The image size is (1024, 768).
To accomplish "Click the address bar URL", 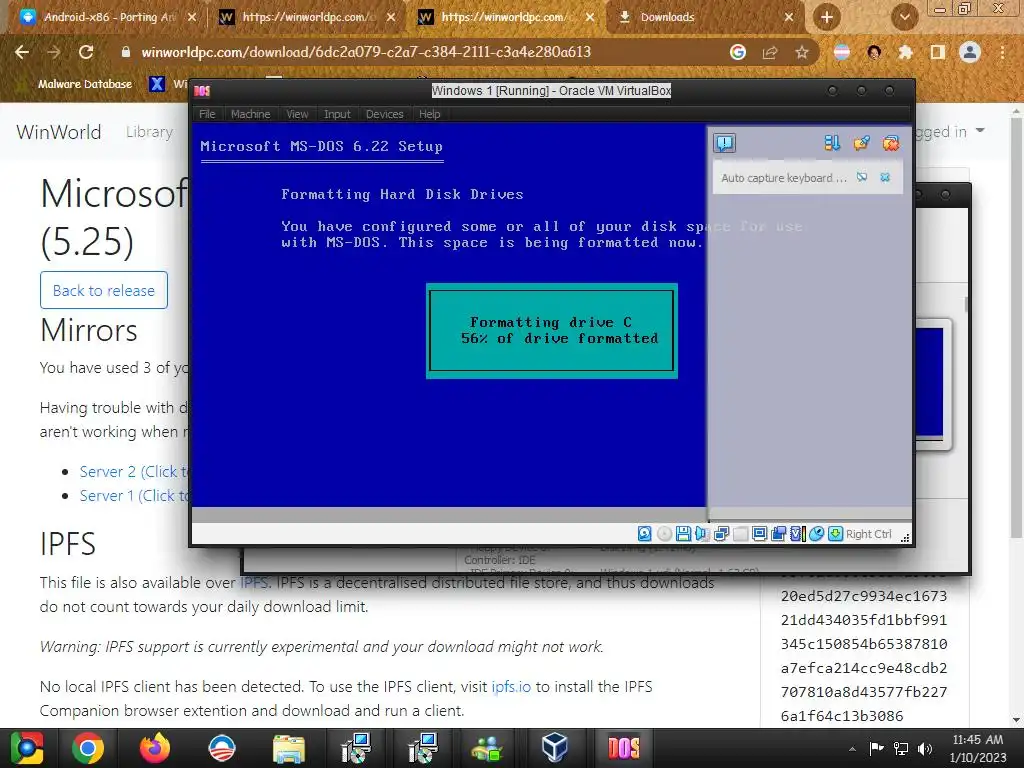I will tap(366, 52).
